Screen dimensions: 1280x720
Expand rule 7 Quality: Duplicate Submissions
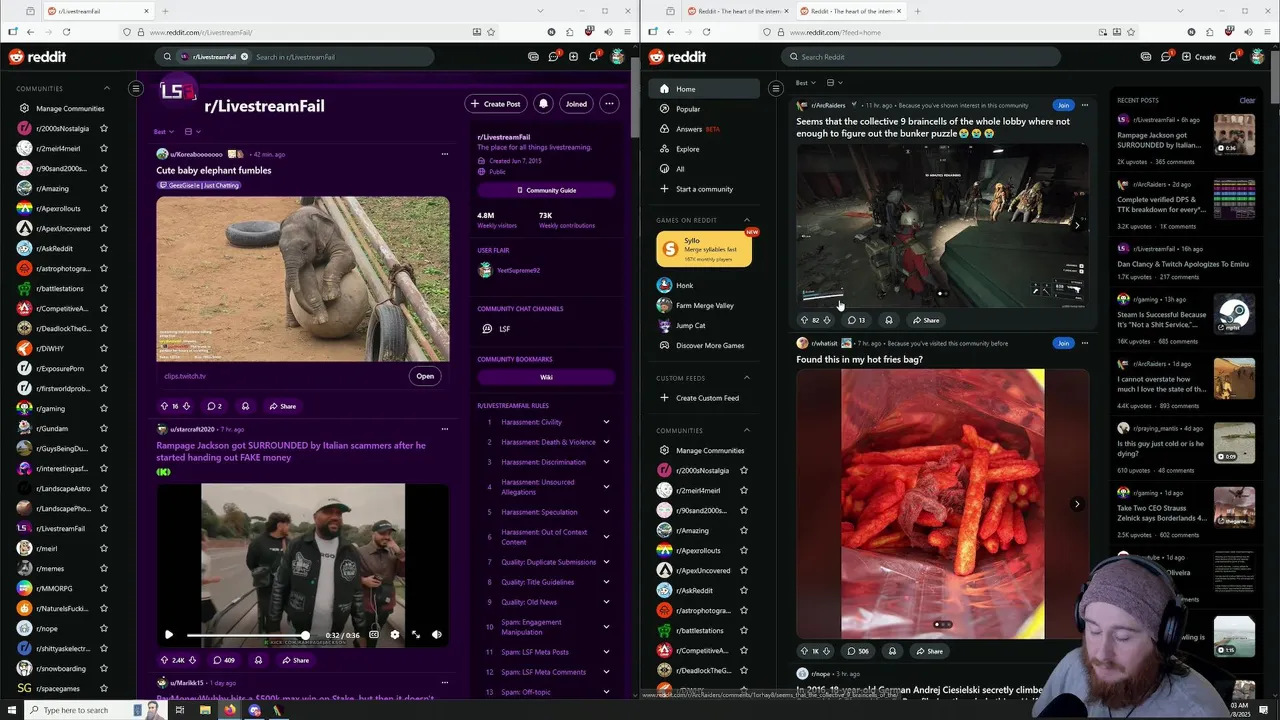[x=606, y=562]
